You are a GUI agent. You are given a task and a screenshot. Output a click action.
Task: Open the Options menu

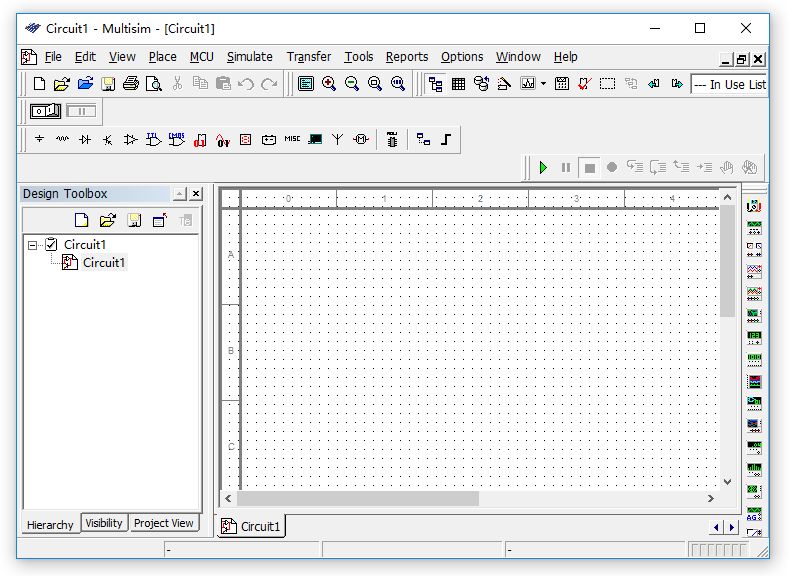[x=462, y=57]
